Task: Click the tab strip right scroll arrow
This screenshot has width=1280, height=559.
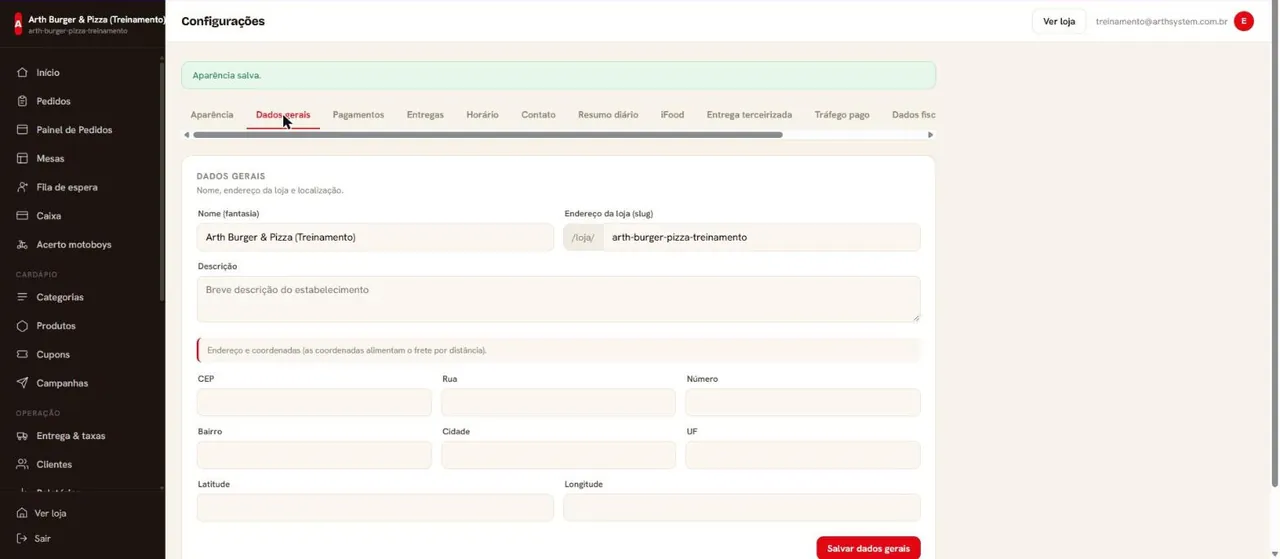Action: click(x=931, y=135)
